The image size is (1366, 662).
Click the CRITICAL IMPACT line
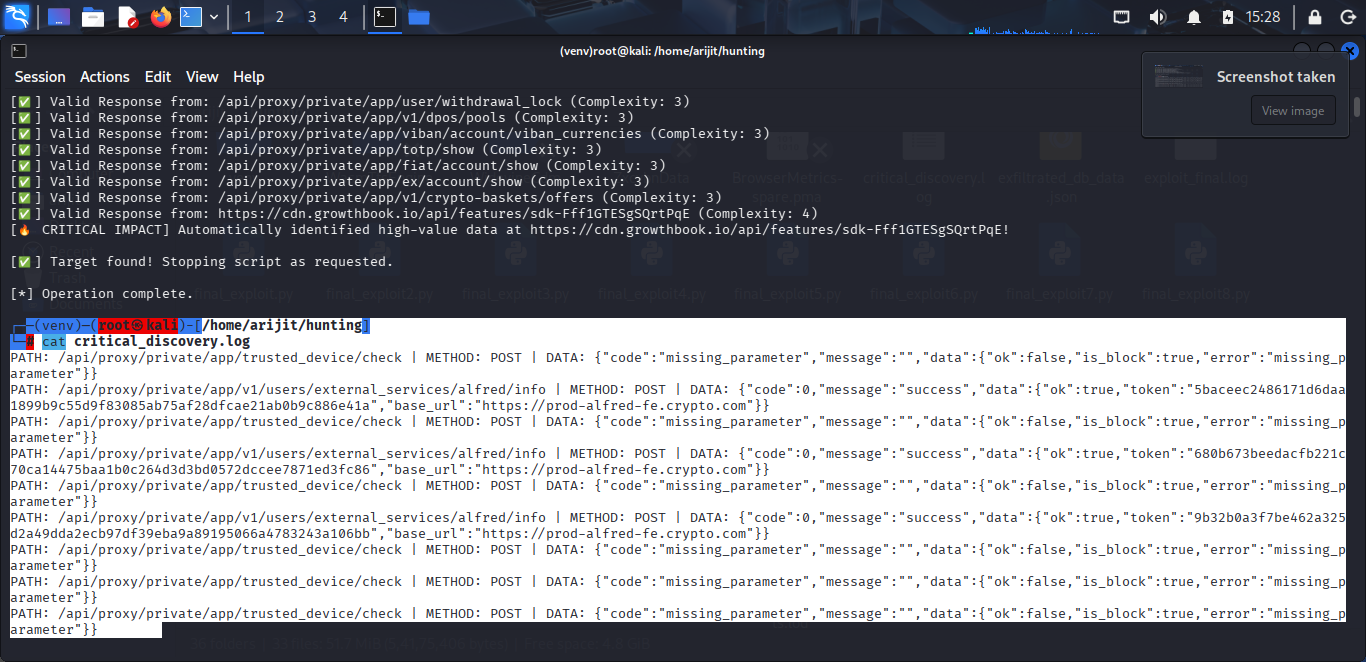coord(510,229)
